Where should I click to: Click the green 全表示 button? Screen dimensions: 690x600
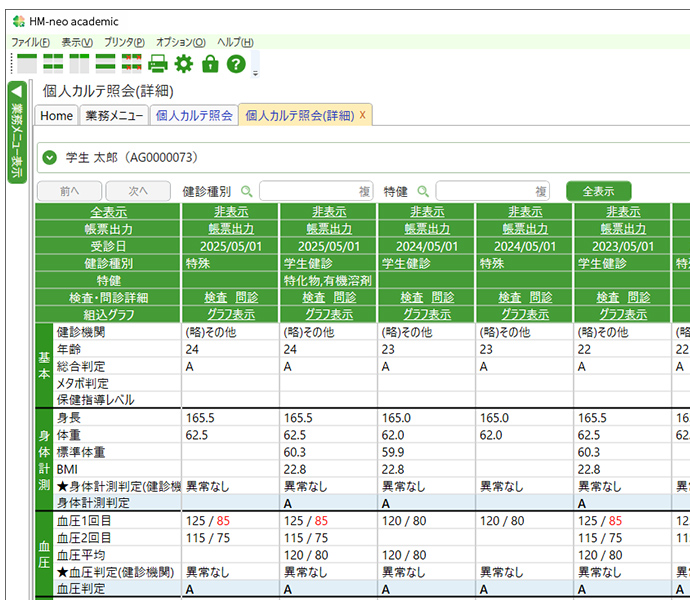(598, 191)
